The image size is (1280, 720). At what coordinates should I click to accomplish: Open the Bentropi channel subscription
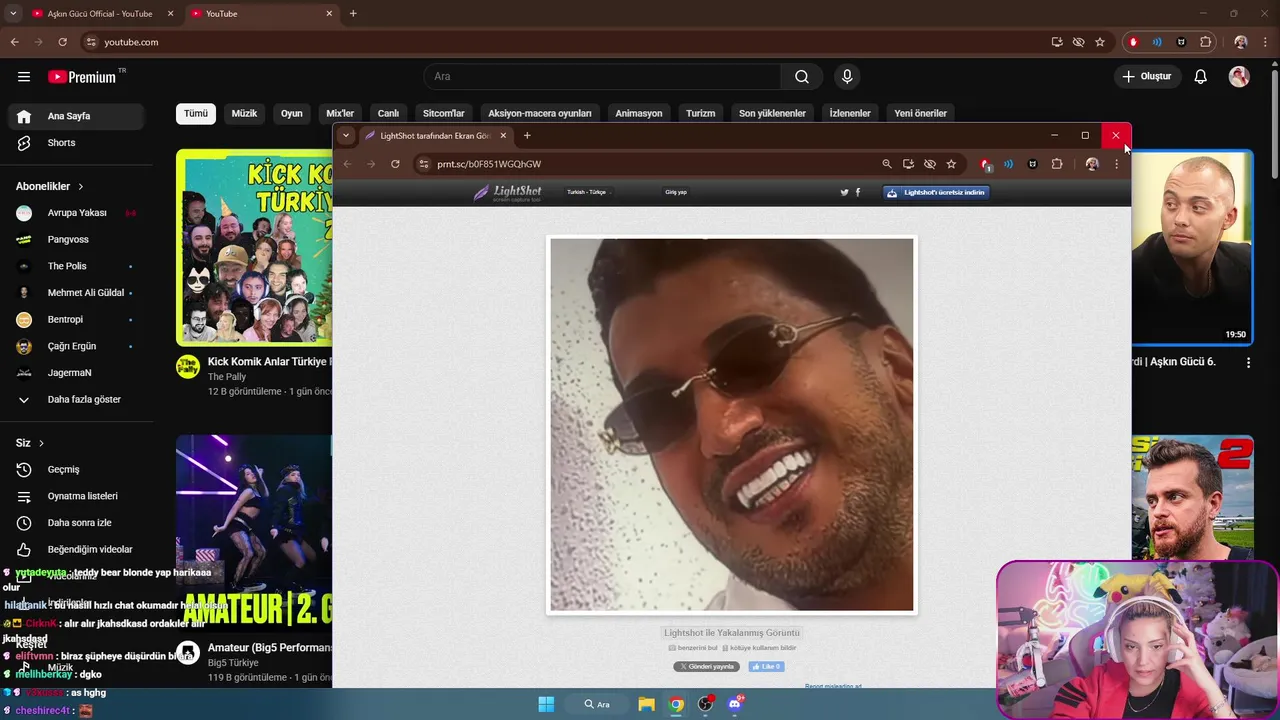(76, 320)
